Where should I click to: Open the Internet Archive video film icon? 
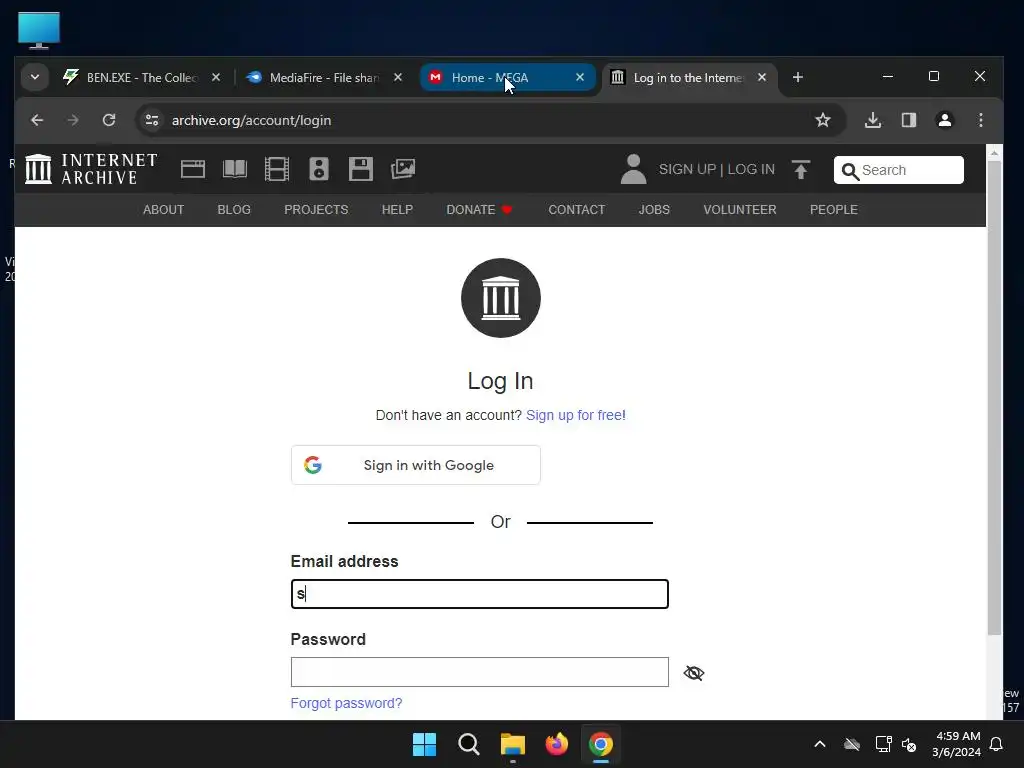277,169
